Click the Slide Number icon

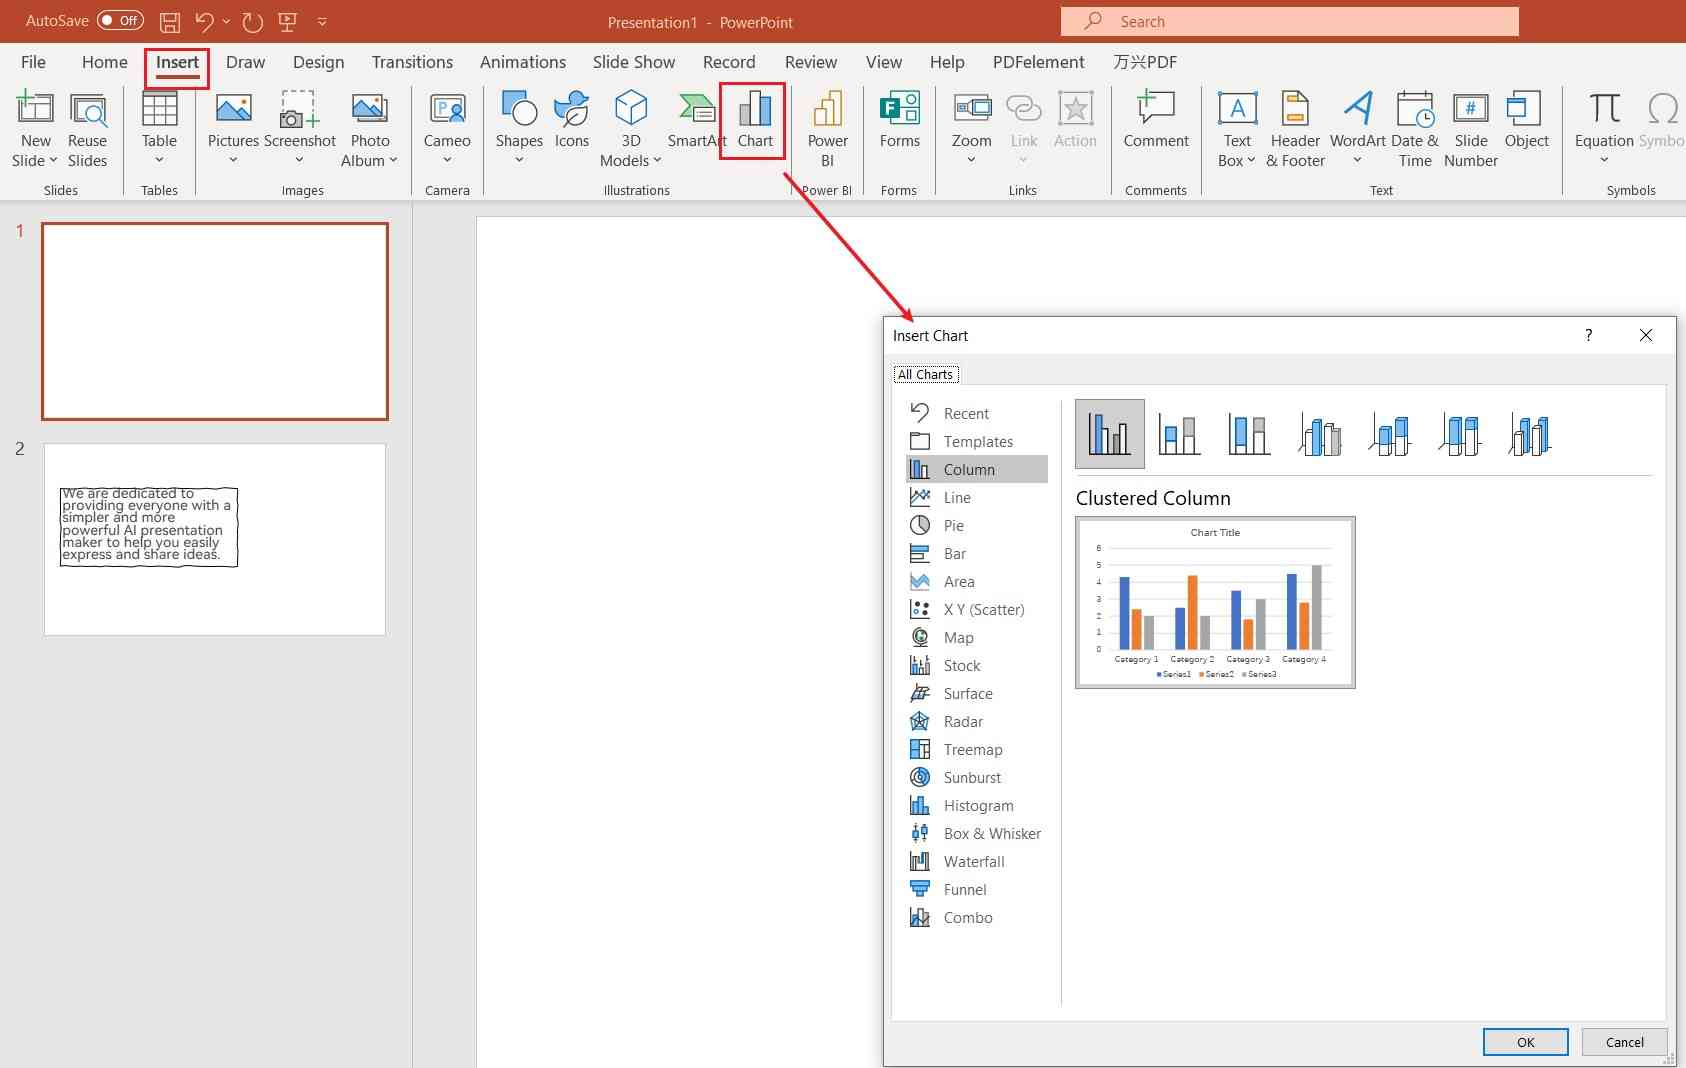pos(1471,109)
